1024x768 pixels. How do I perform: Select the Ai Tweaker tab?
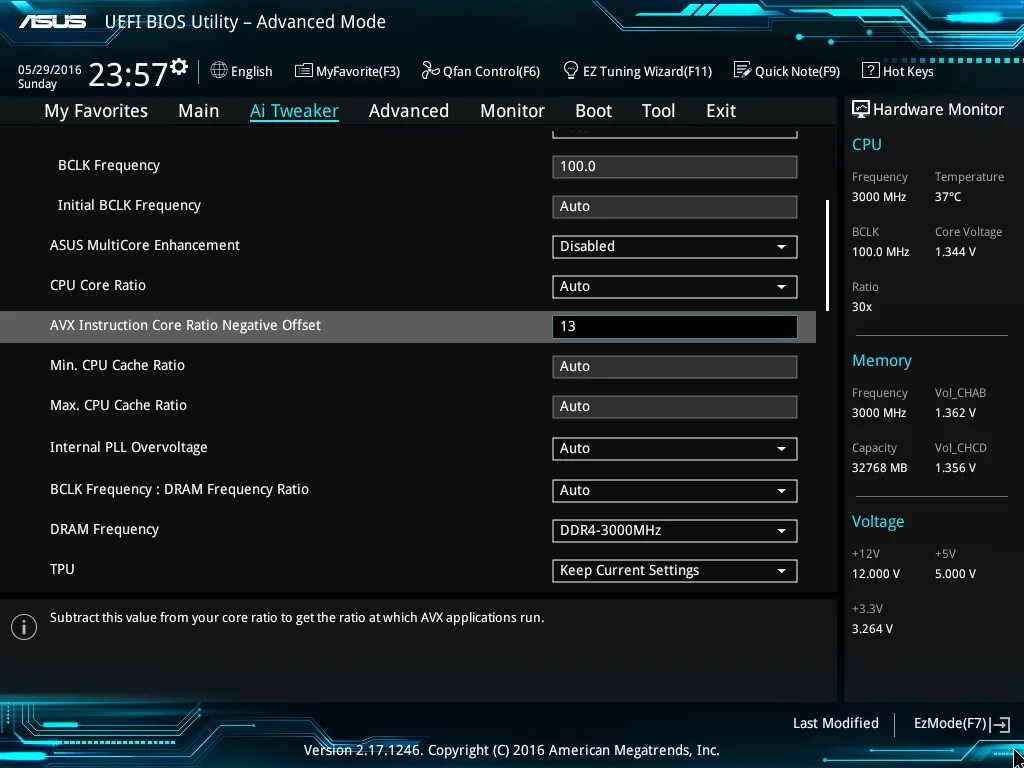pyautogui.click(x=294, y=110)
